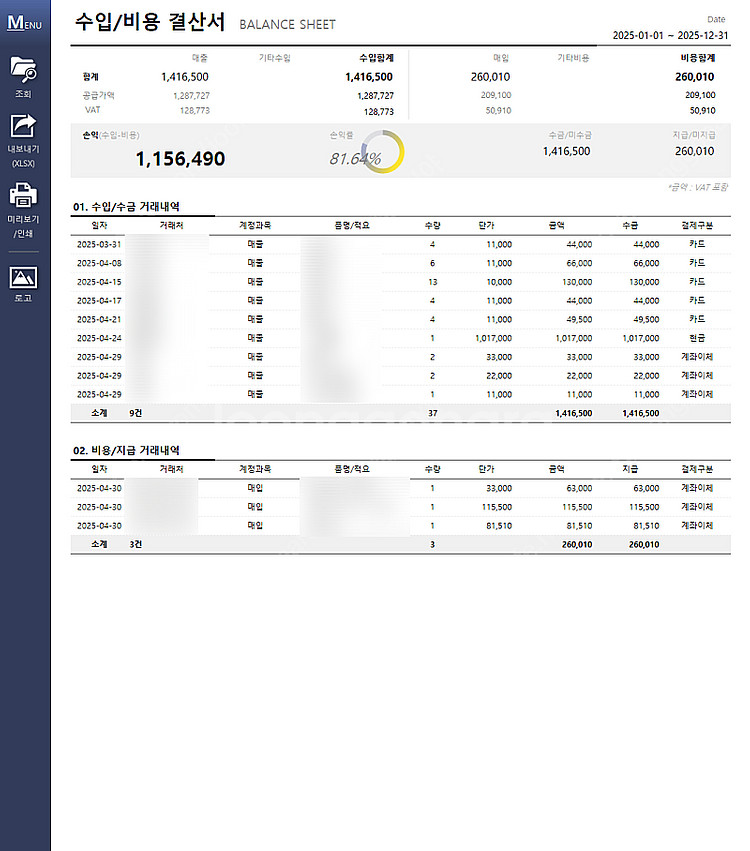
Task: Click the 지급/미지급 value 260,010
Action: 695,151
